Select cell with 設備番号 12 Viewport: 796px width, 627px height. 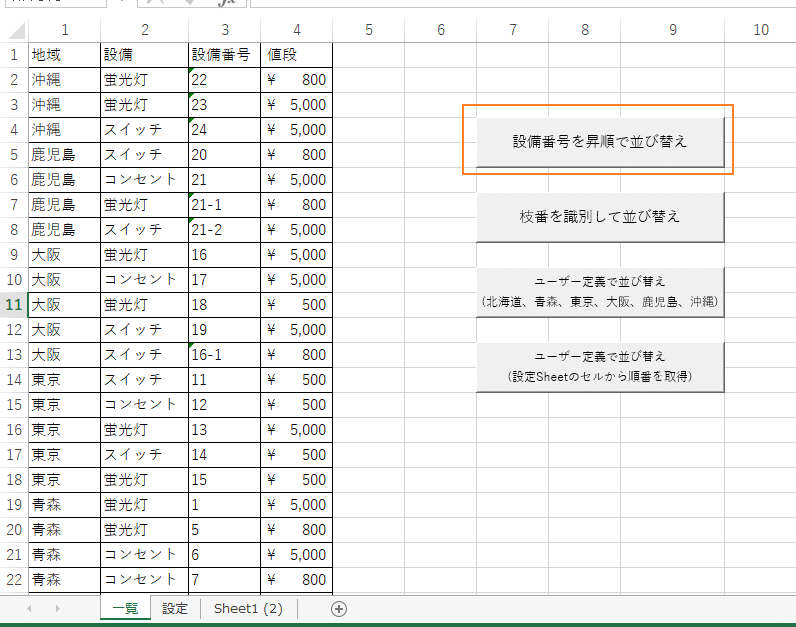[x=224, y=405]
